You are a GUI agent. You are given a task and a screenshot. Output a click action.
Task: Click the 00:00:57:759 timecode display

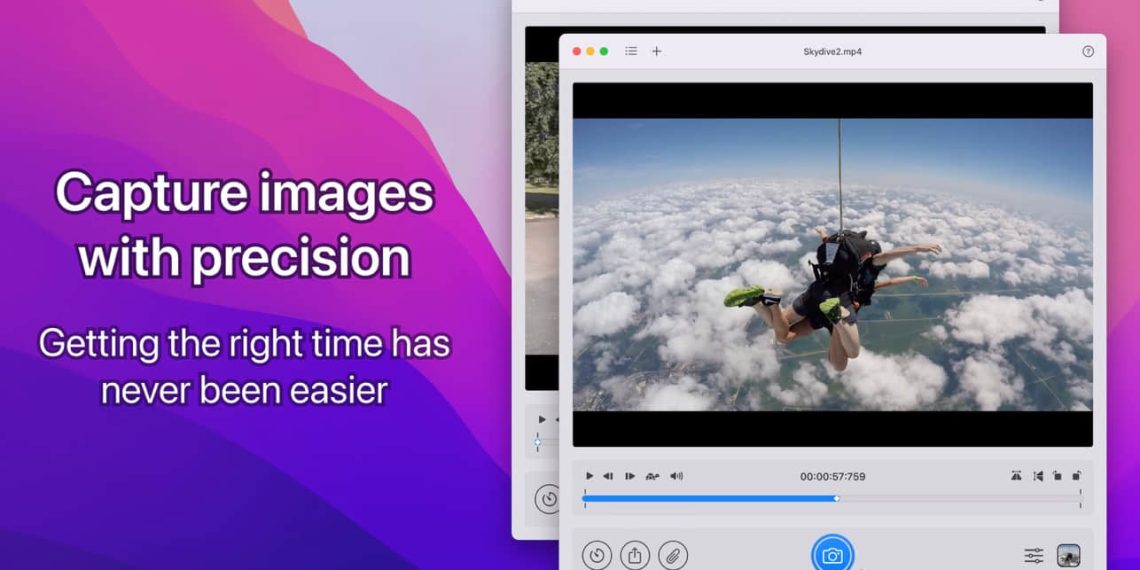pos(832,477)
